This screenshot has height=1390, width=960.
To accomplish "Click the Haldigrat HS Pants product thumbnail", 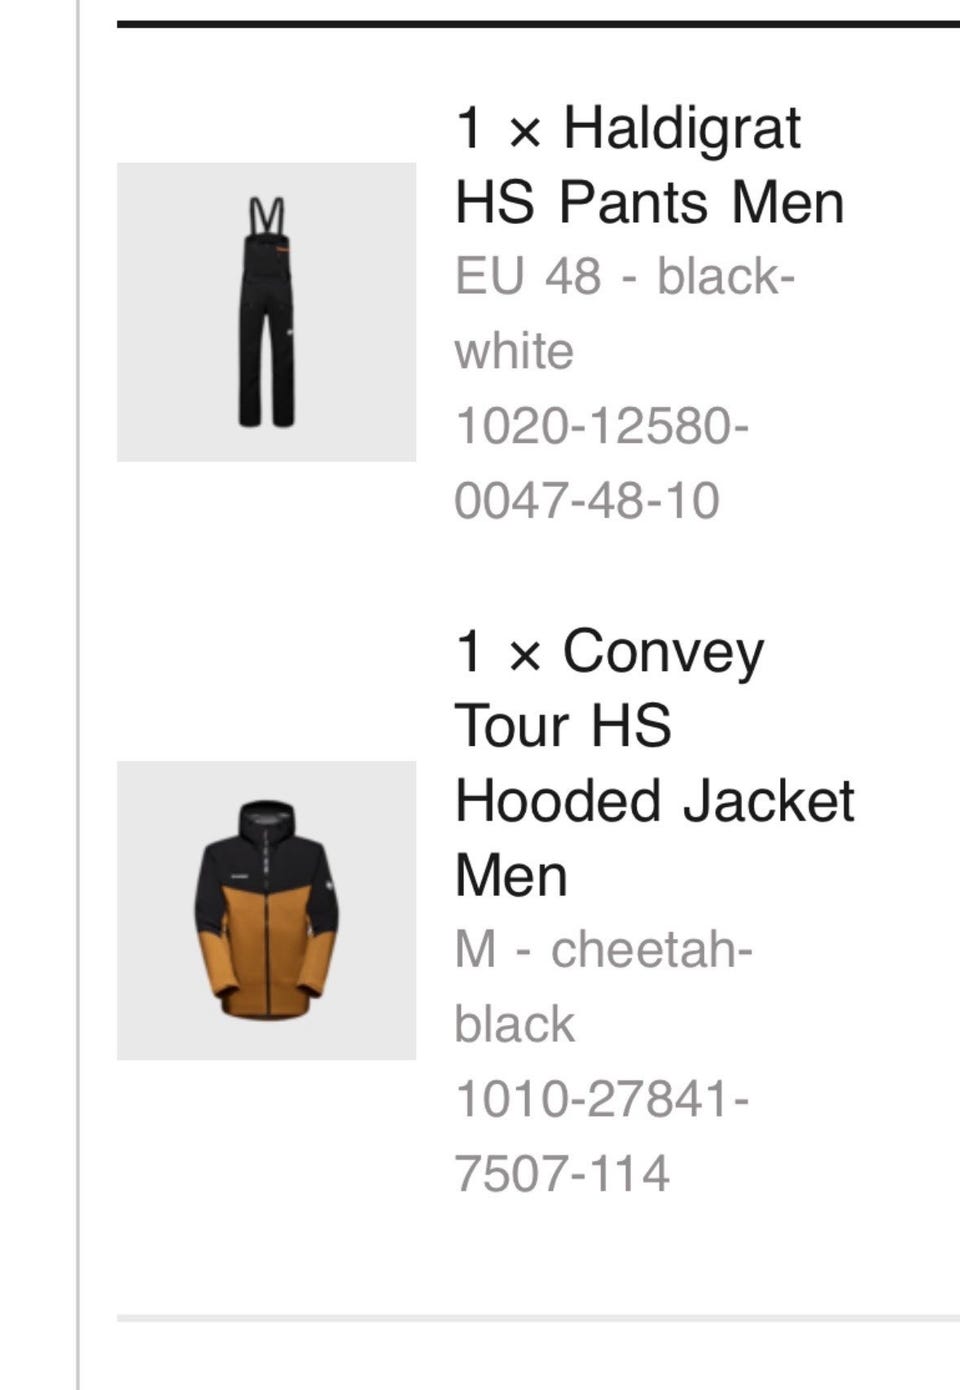I will (266, 311).
